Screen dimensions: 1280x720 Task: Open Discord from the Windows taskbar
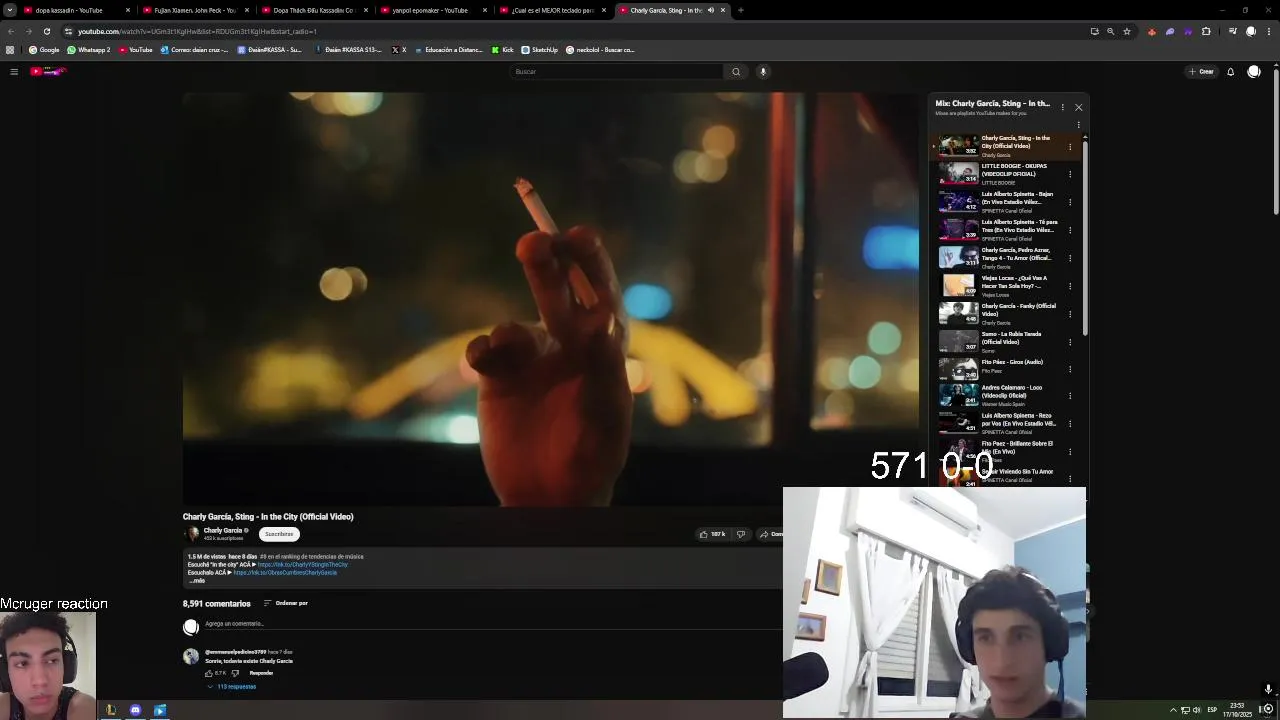(135, 710)
